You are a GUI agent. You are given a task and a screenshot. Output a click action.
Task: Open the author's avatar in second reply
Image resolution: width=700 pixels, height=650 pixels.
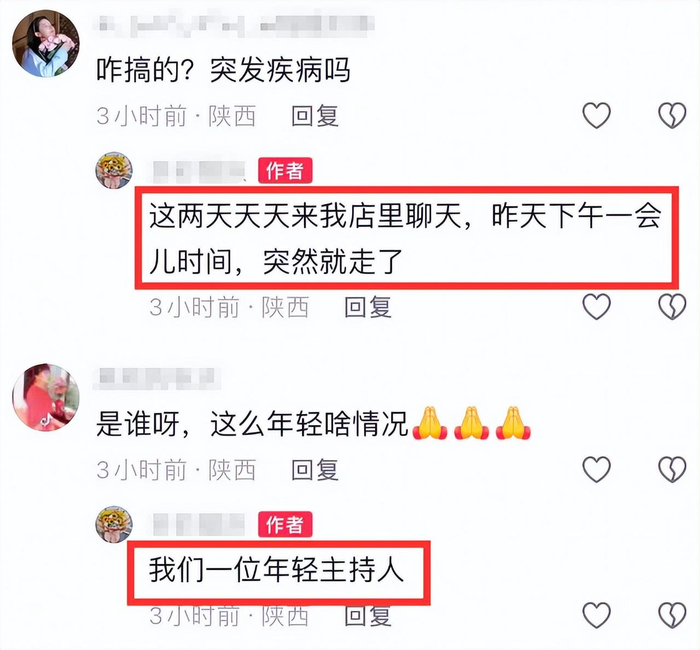114,524
